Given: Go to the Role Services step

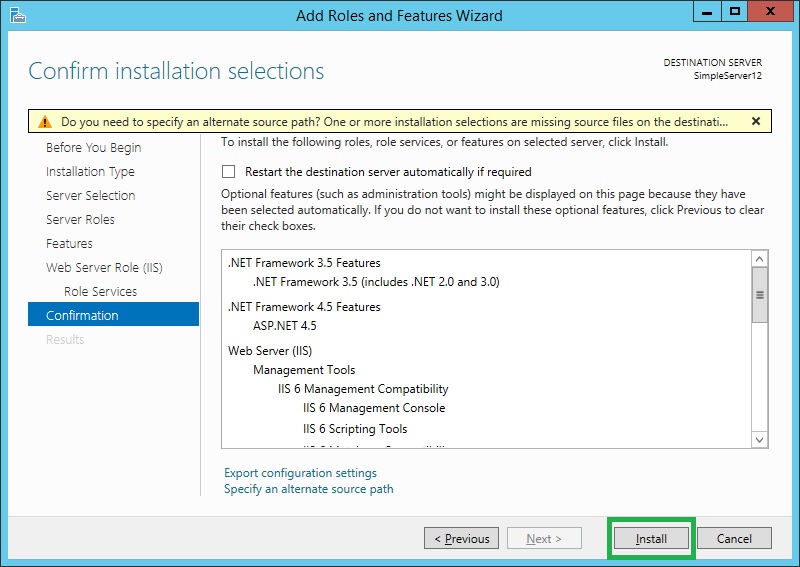Looking at the screenshot, I should (x=100, y=292).
